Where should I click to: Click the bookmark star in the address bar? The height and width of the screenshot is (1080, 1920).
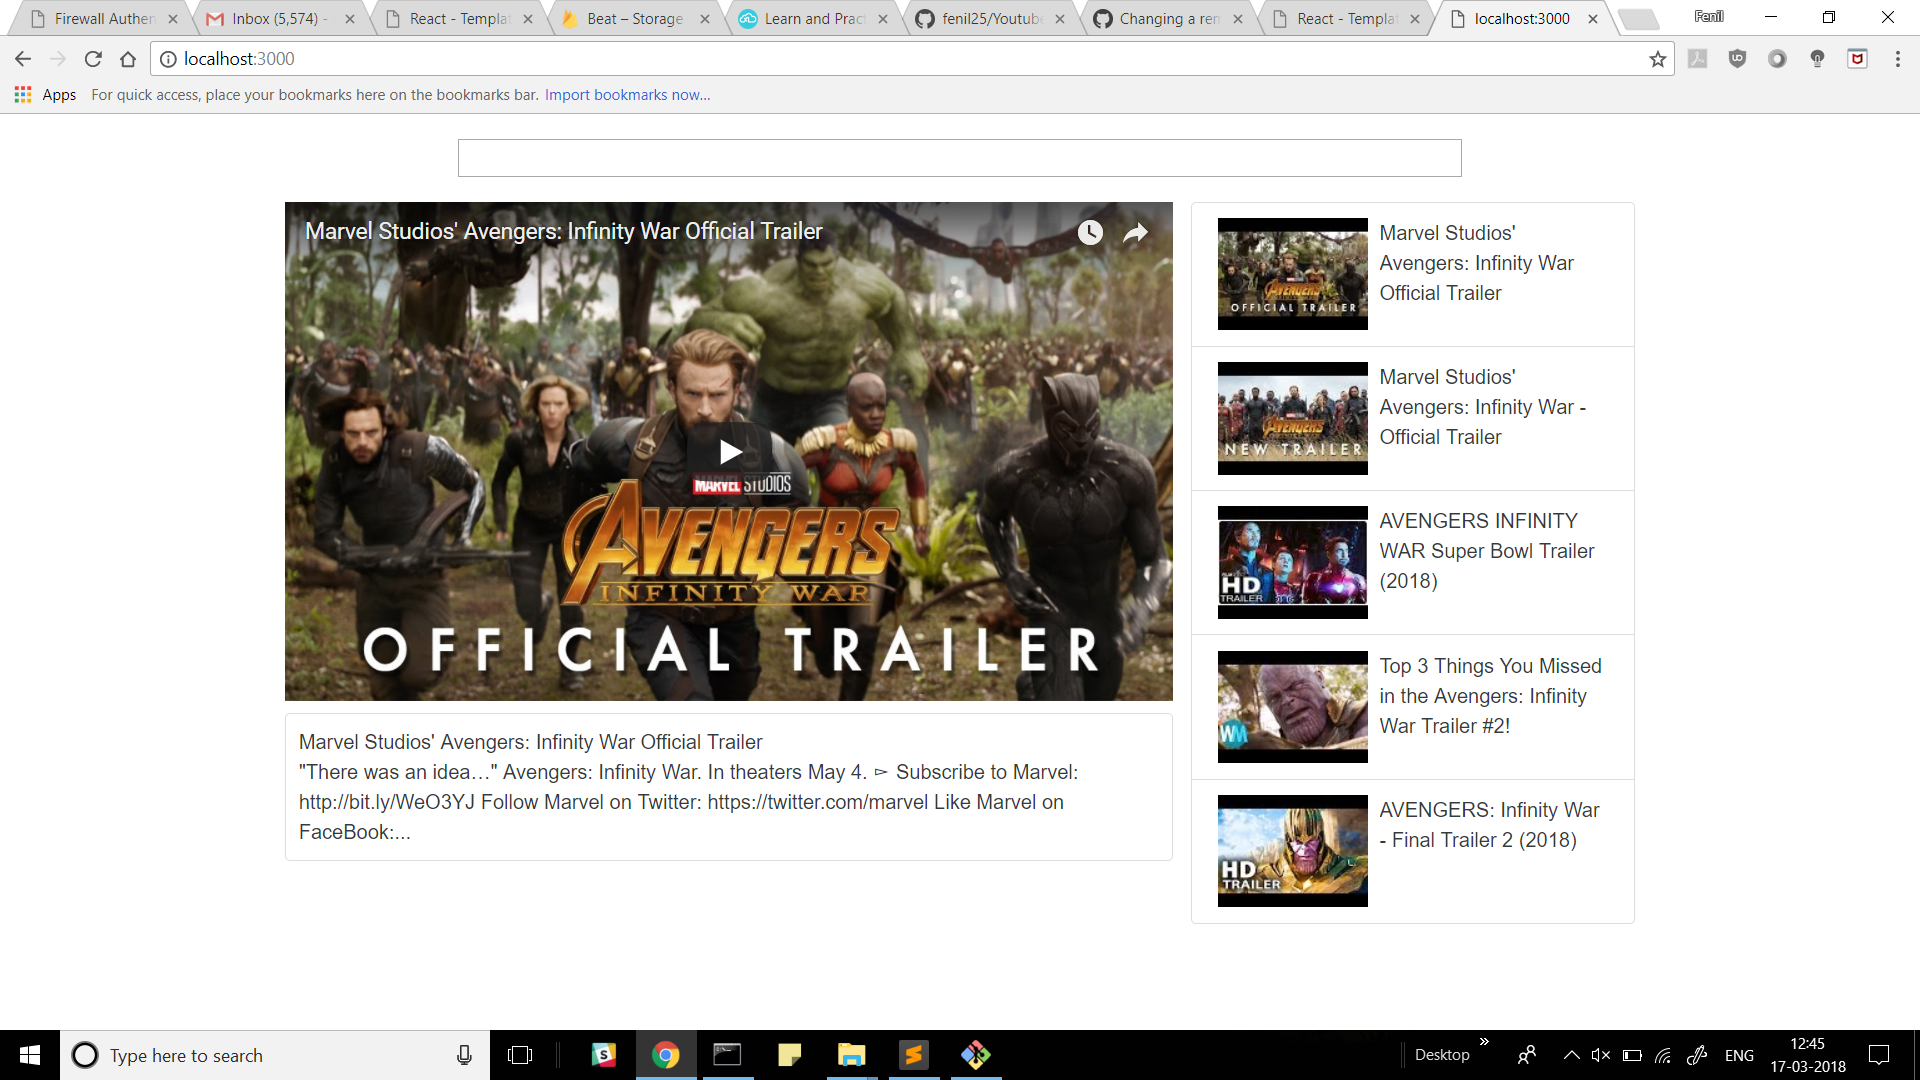(1658, 59)
